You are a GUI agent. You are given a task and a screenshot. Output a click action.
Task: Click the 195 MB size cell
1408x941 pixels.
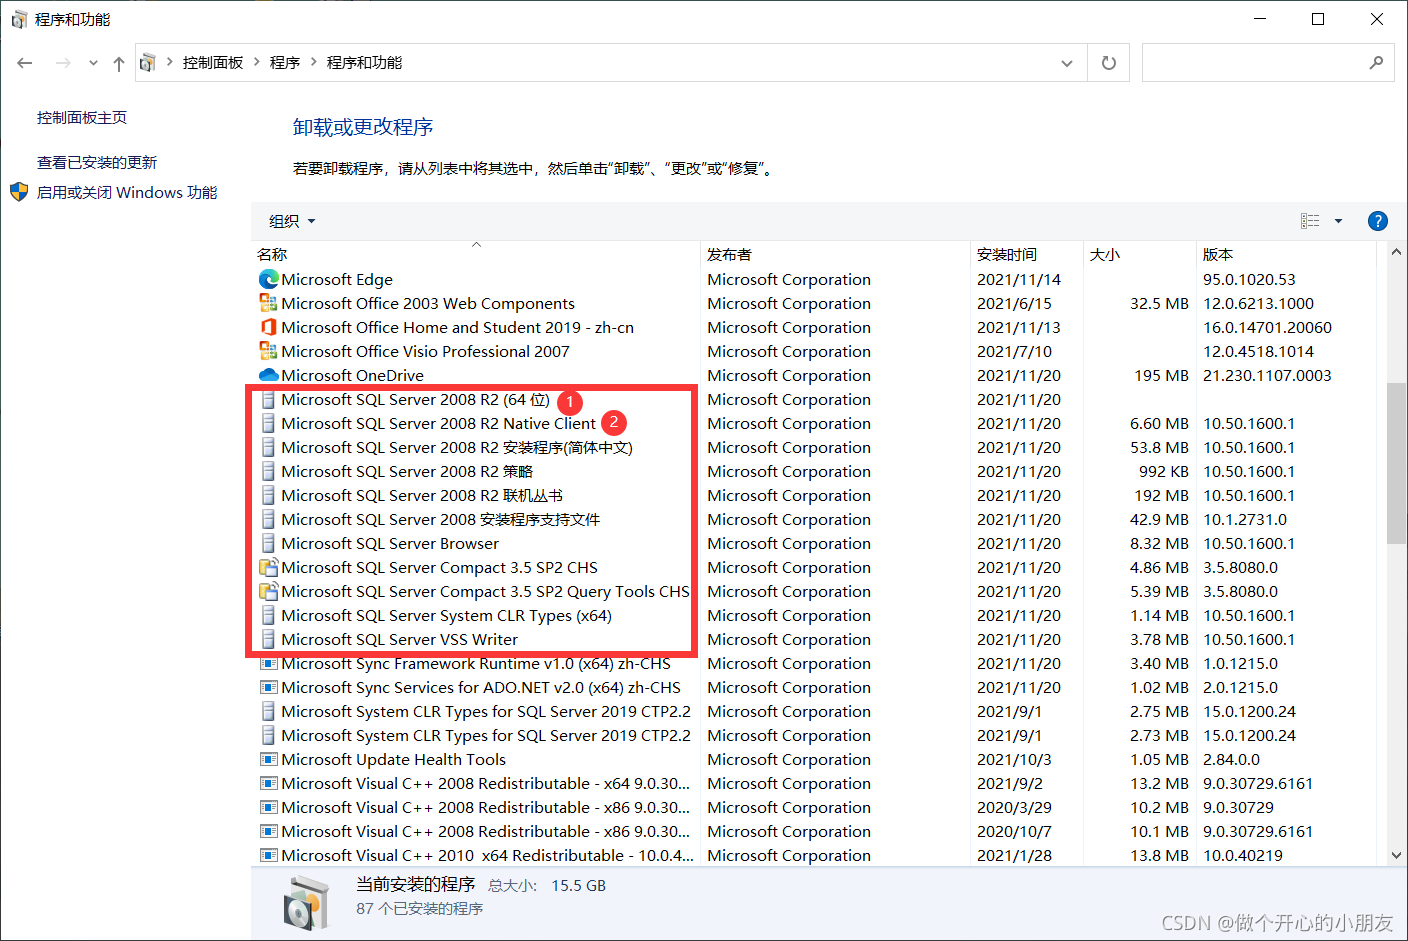click(x=1161, y=375)
